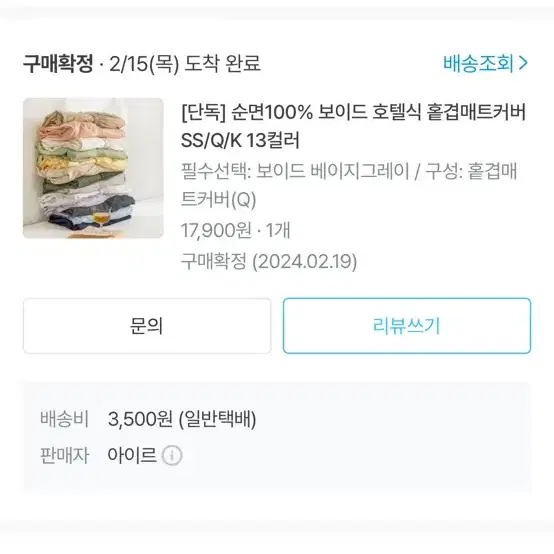Tap 2/15(목) 도착 완료 arrival text
This screenshot has height=554, width=554.
point(185,64)
